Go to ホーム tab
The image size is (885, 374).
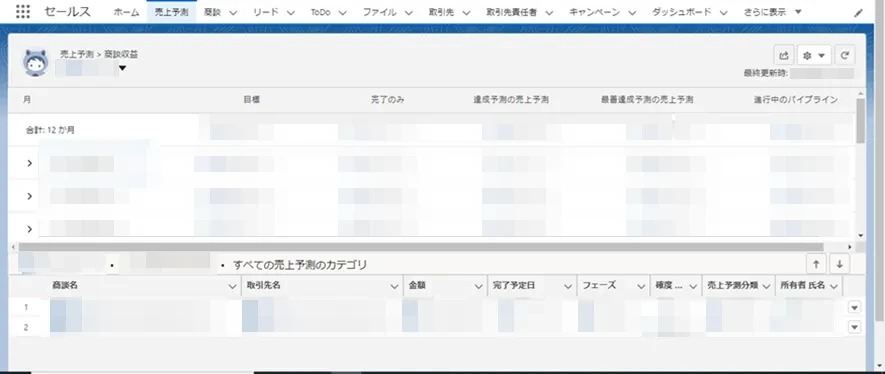[x=126, y=12]
